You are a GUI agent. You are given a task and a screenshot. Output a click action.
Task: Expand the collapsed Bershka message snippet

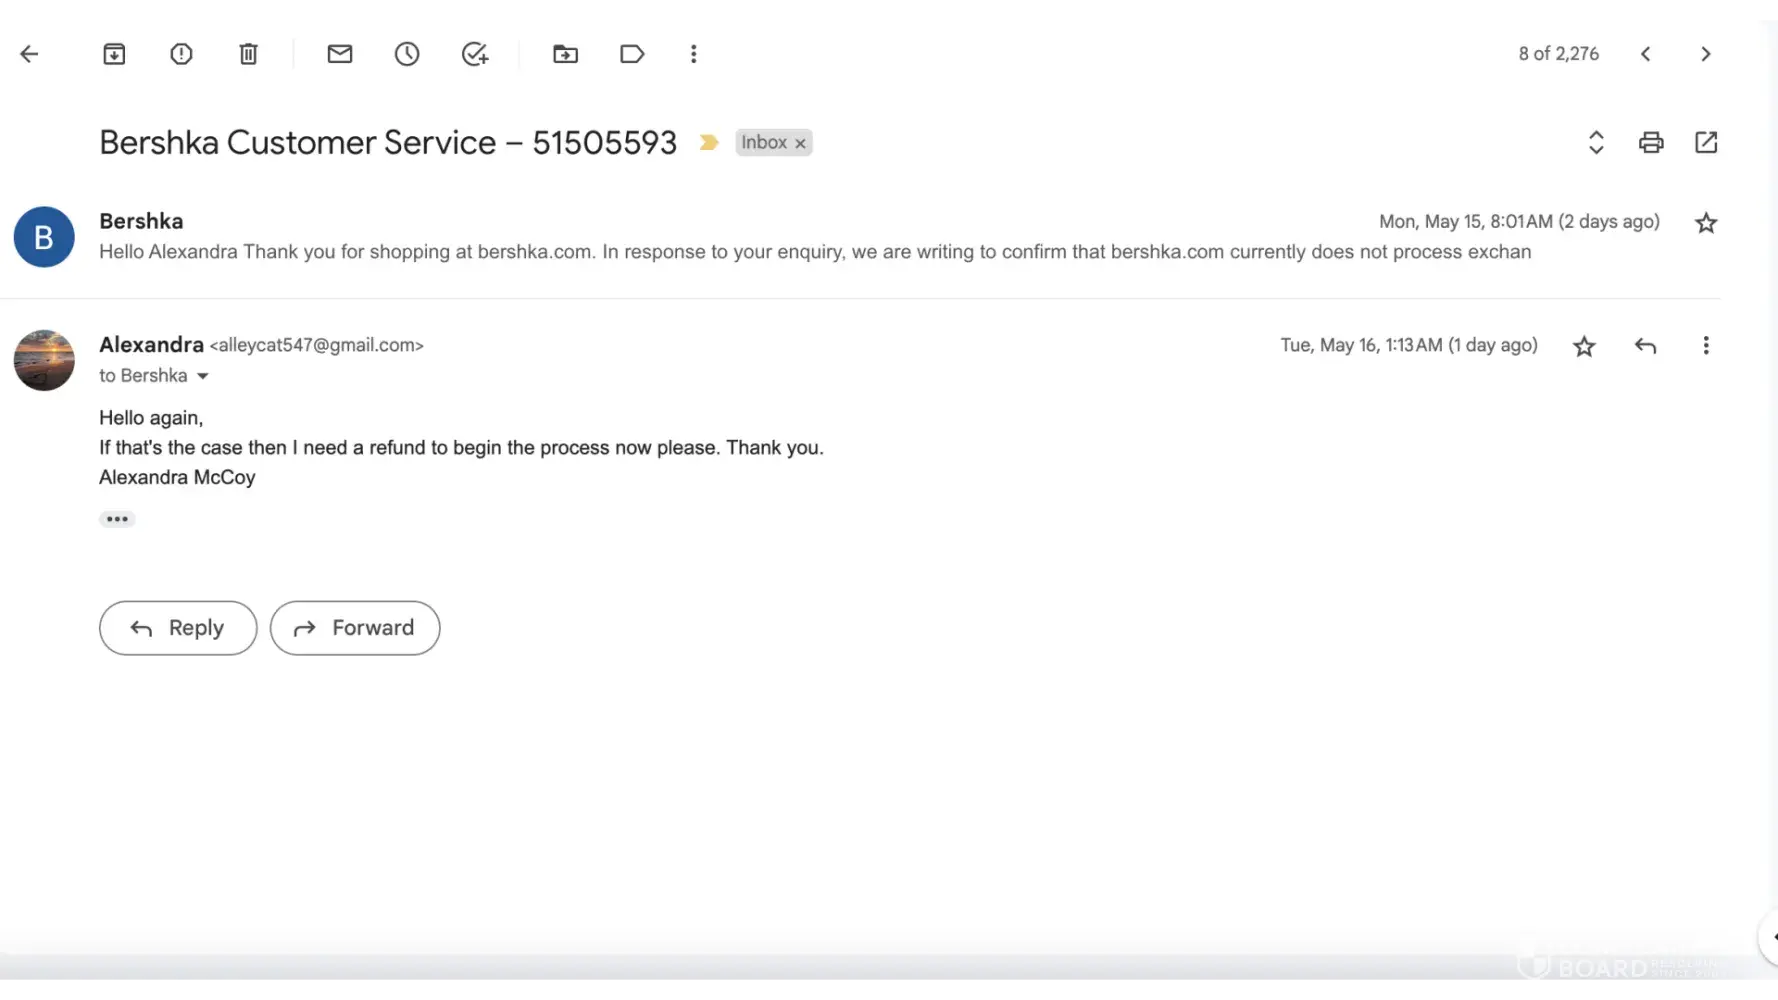click(x=815, y=252)
